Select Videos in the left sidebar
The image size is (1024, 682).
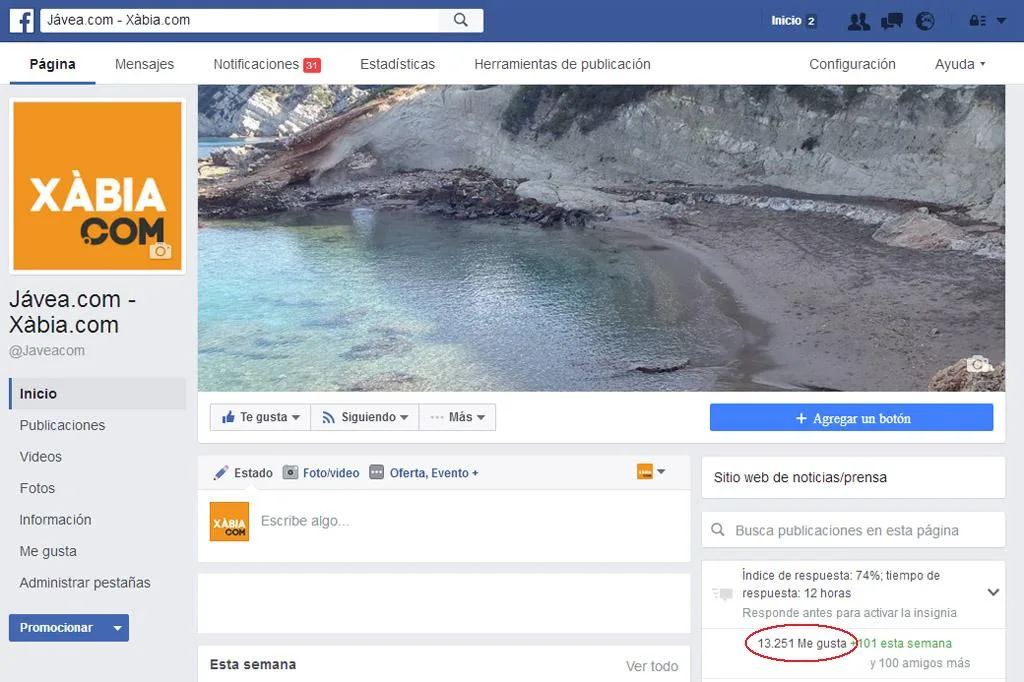click(40, 457)
